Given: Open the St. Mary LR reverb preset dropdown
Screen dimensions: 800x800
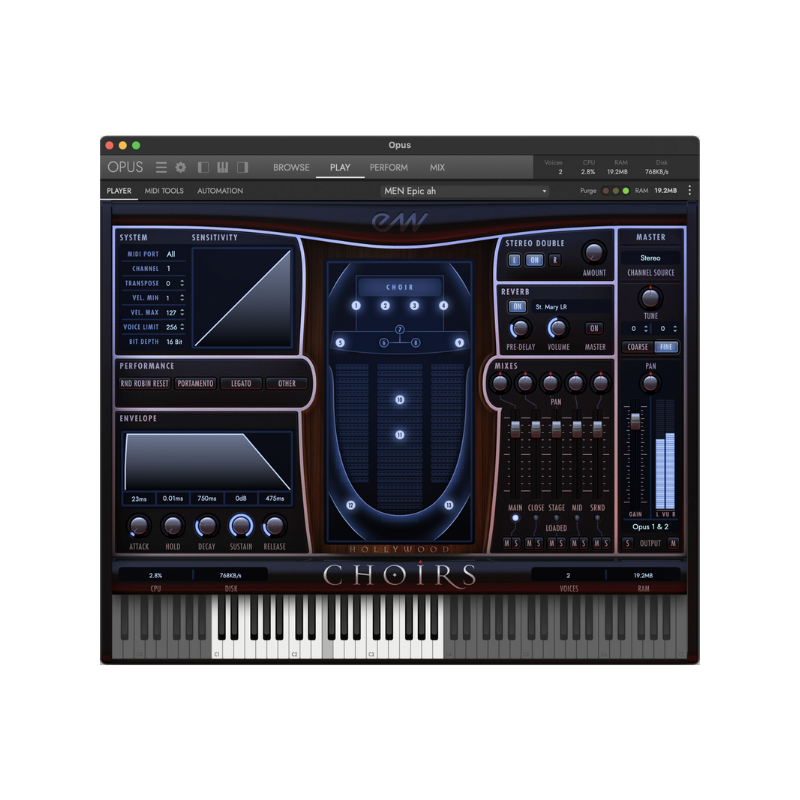Looking at the screenshot, I should 570,307.
